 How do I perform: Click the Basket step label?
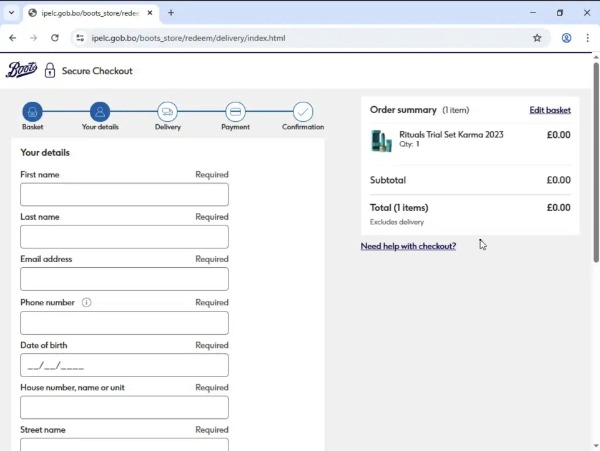pos(33,127)
